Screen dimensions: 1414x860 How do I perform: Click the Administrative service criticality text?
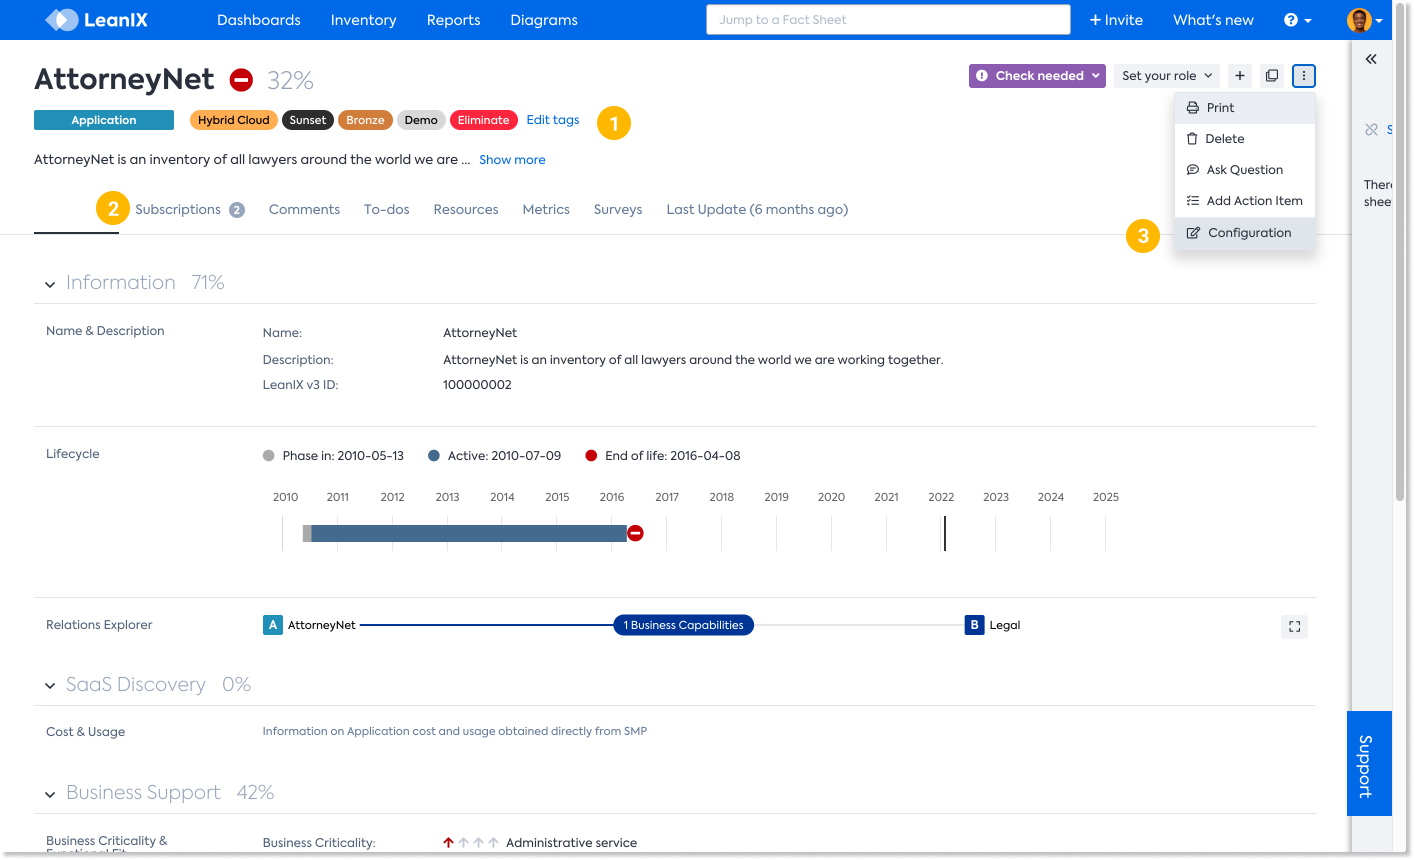pos(571,843)
